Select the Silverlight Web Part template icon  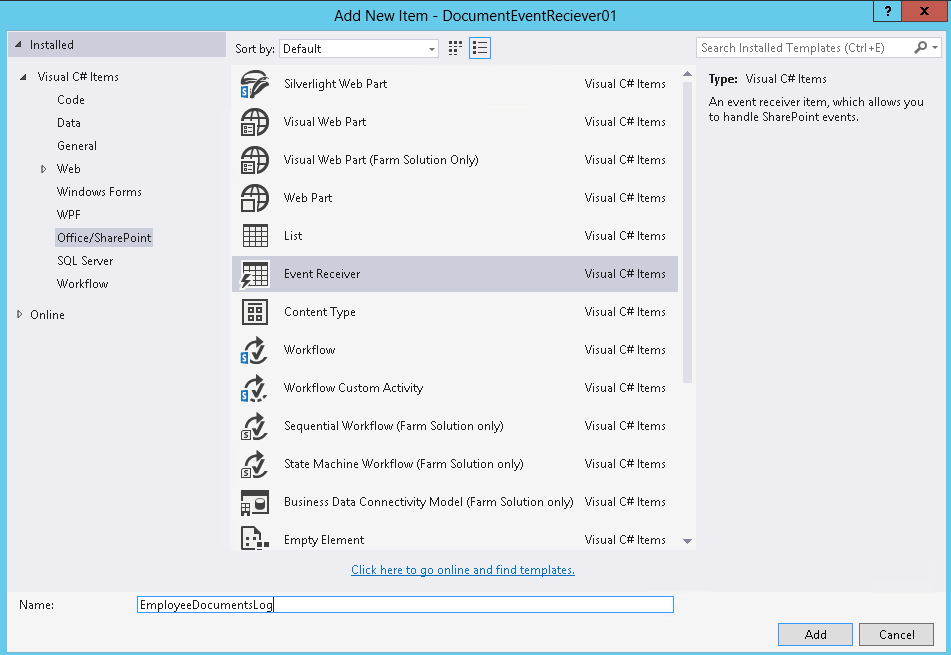click(254, 84)
